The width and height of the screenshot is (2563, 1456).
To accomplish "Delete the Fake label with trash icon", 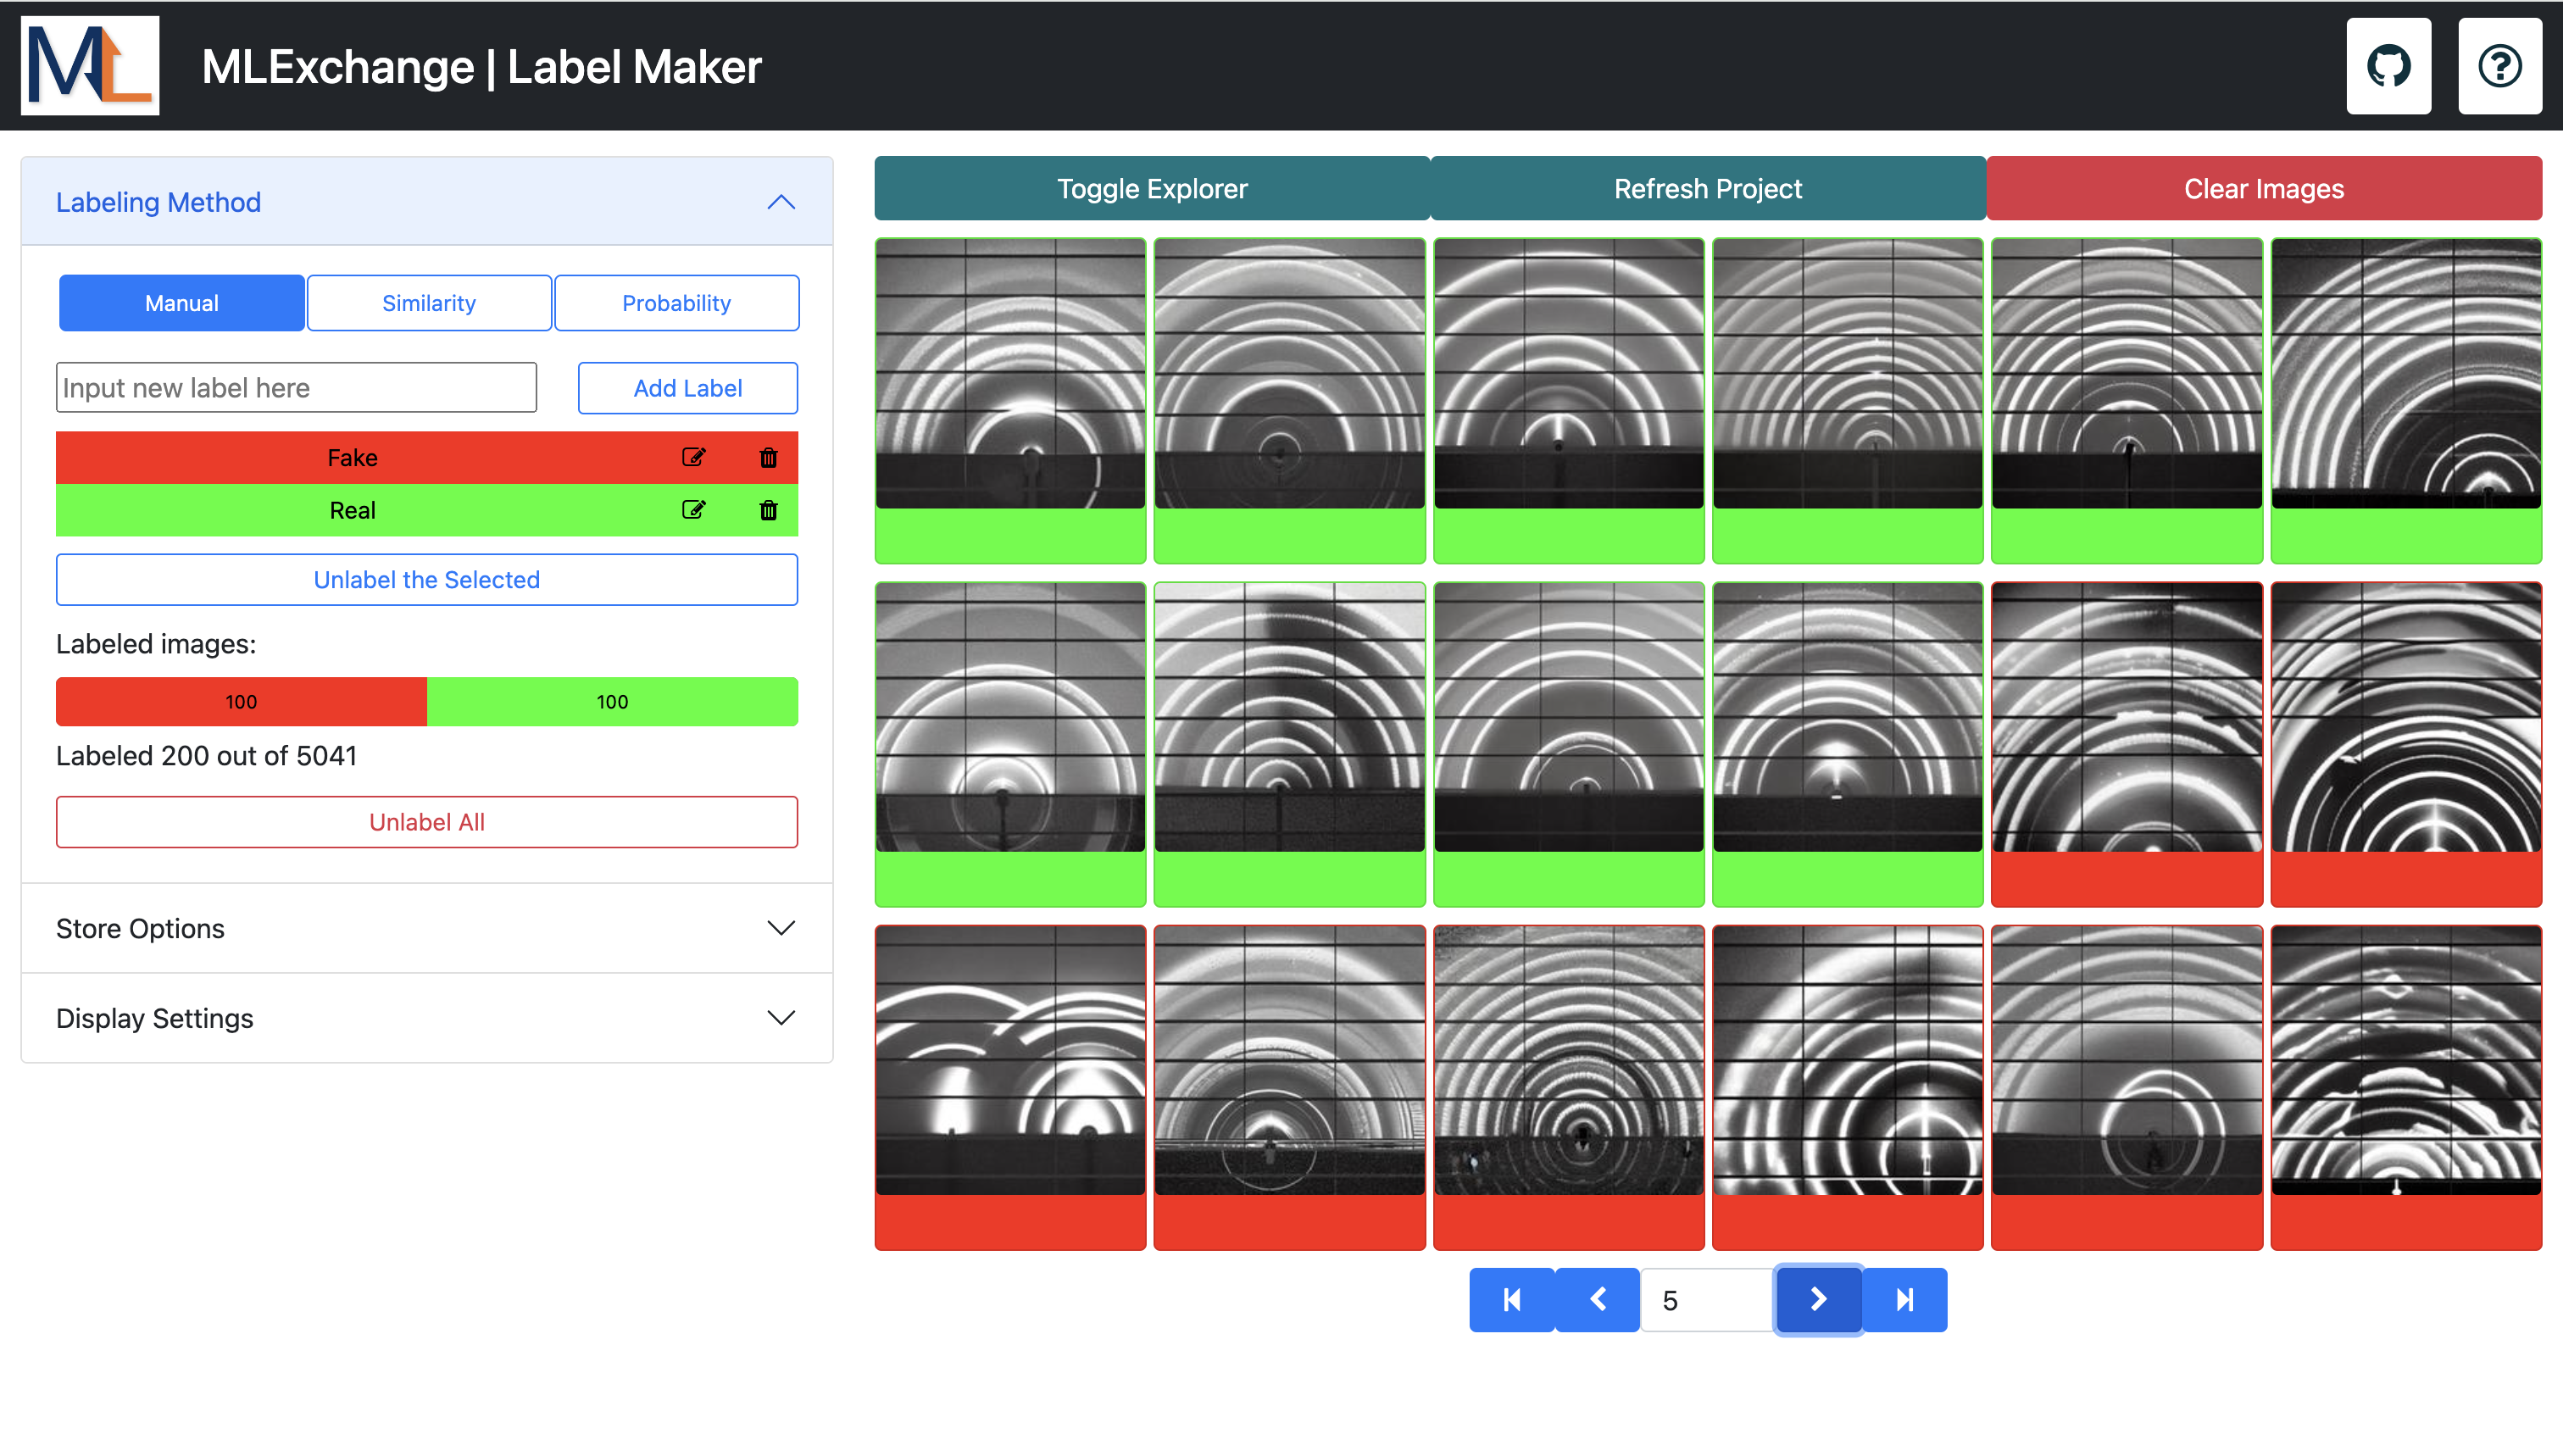I will point(768,457).
